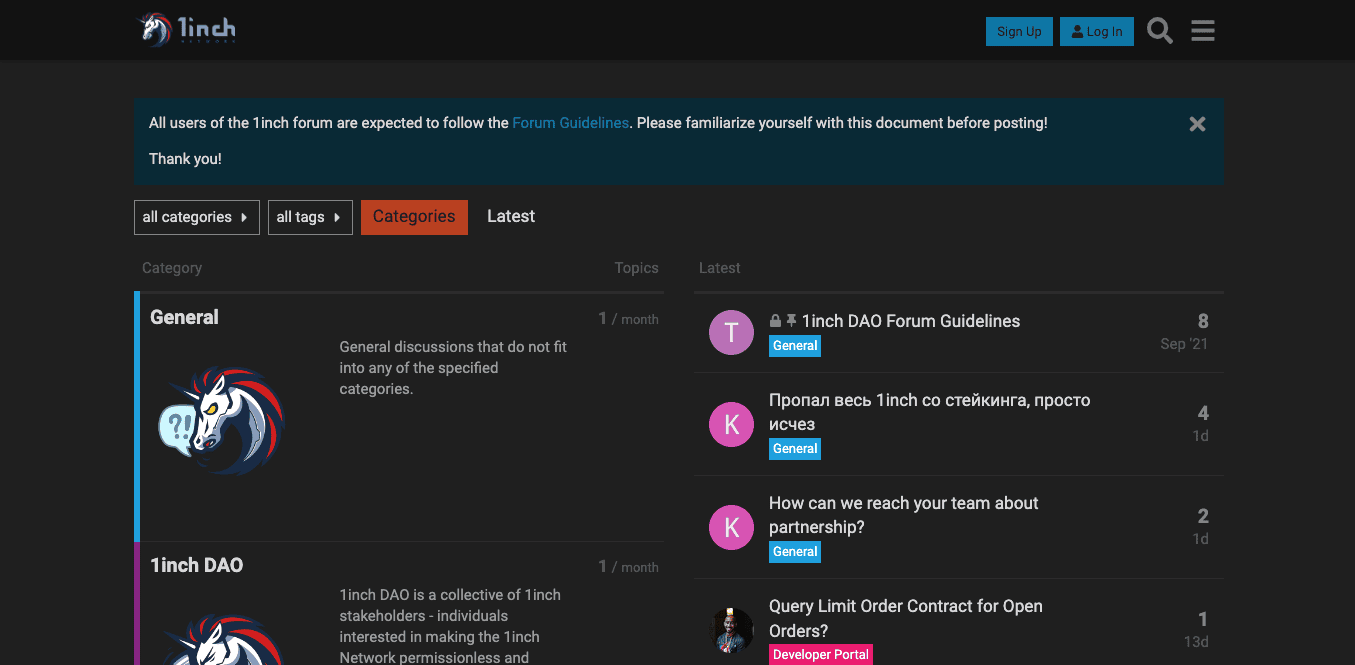The width and height of the screenshot is (1355, 665).
Task: Click the 1inch unicorn logo in header
Action: point(187,30)
